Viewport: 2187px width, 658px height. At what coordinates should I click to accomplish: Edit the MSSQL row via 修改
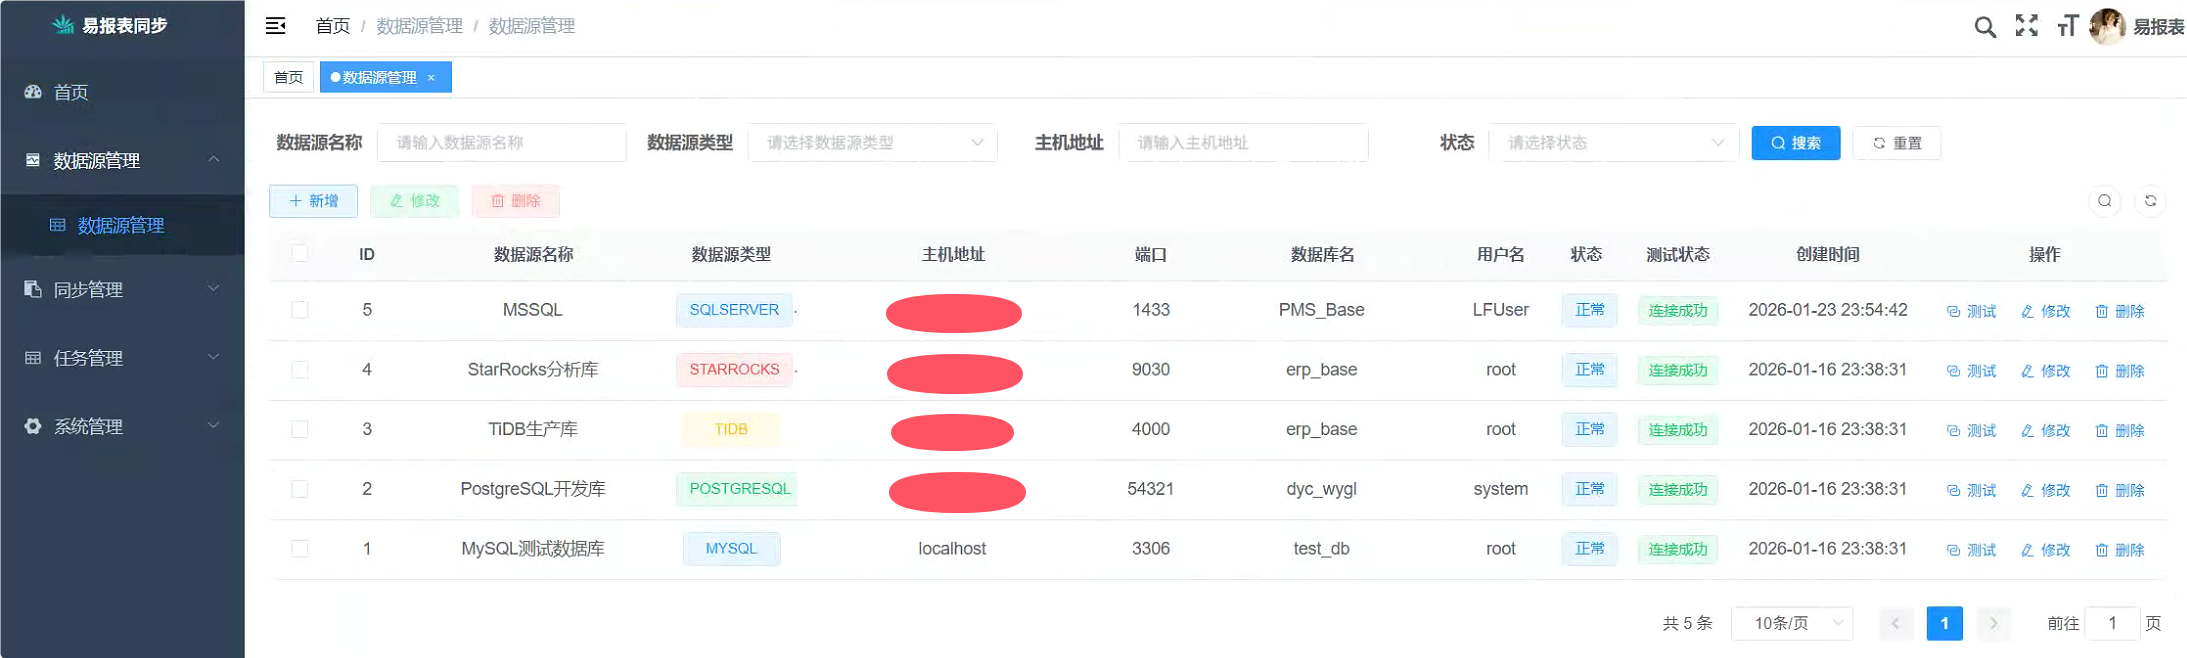(x=2045, y=311)
